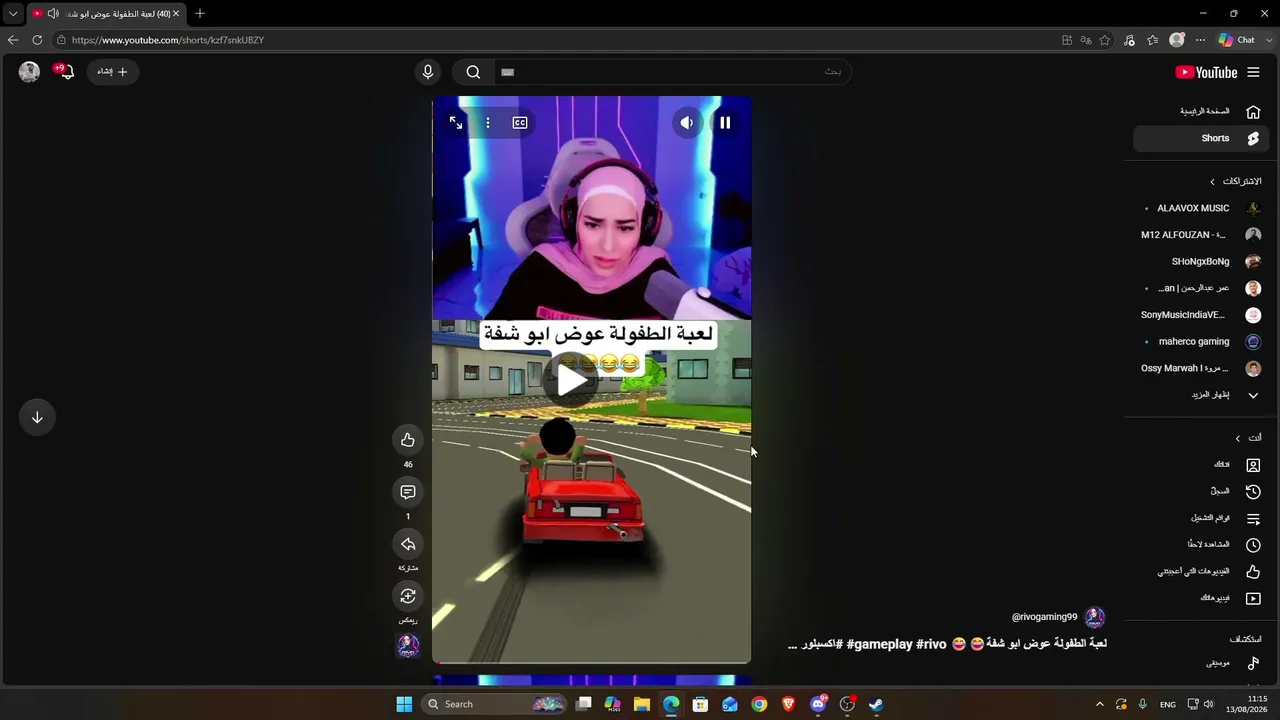Open the browser translate page icon
This screenshot has width=1280, height=720.
click(x=1086, y=40)
